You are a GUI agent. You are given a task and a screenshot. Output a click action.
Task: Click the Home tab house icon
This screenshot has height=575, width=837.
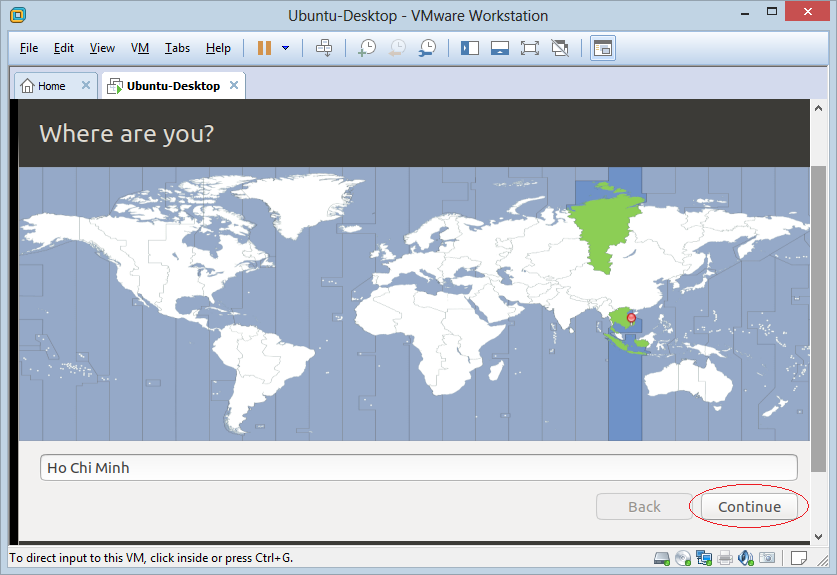[27, 85]
